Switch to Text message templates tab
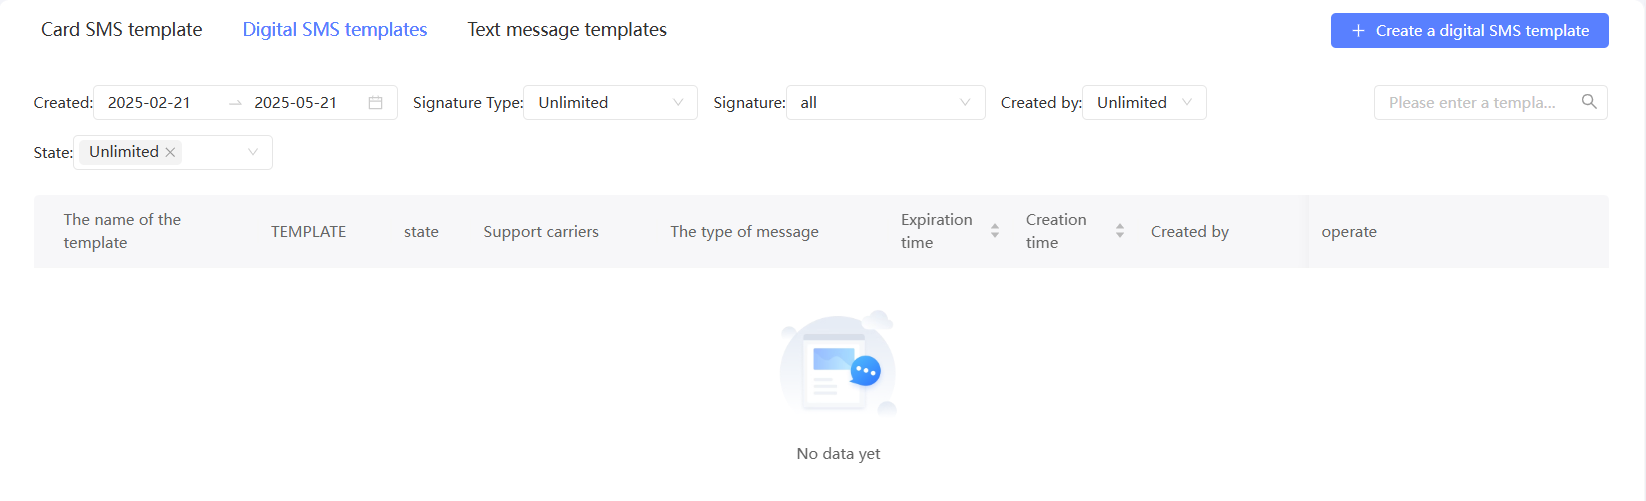 (x=567, y=30)
